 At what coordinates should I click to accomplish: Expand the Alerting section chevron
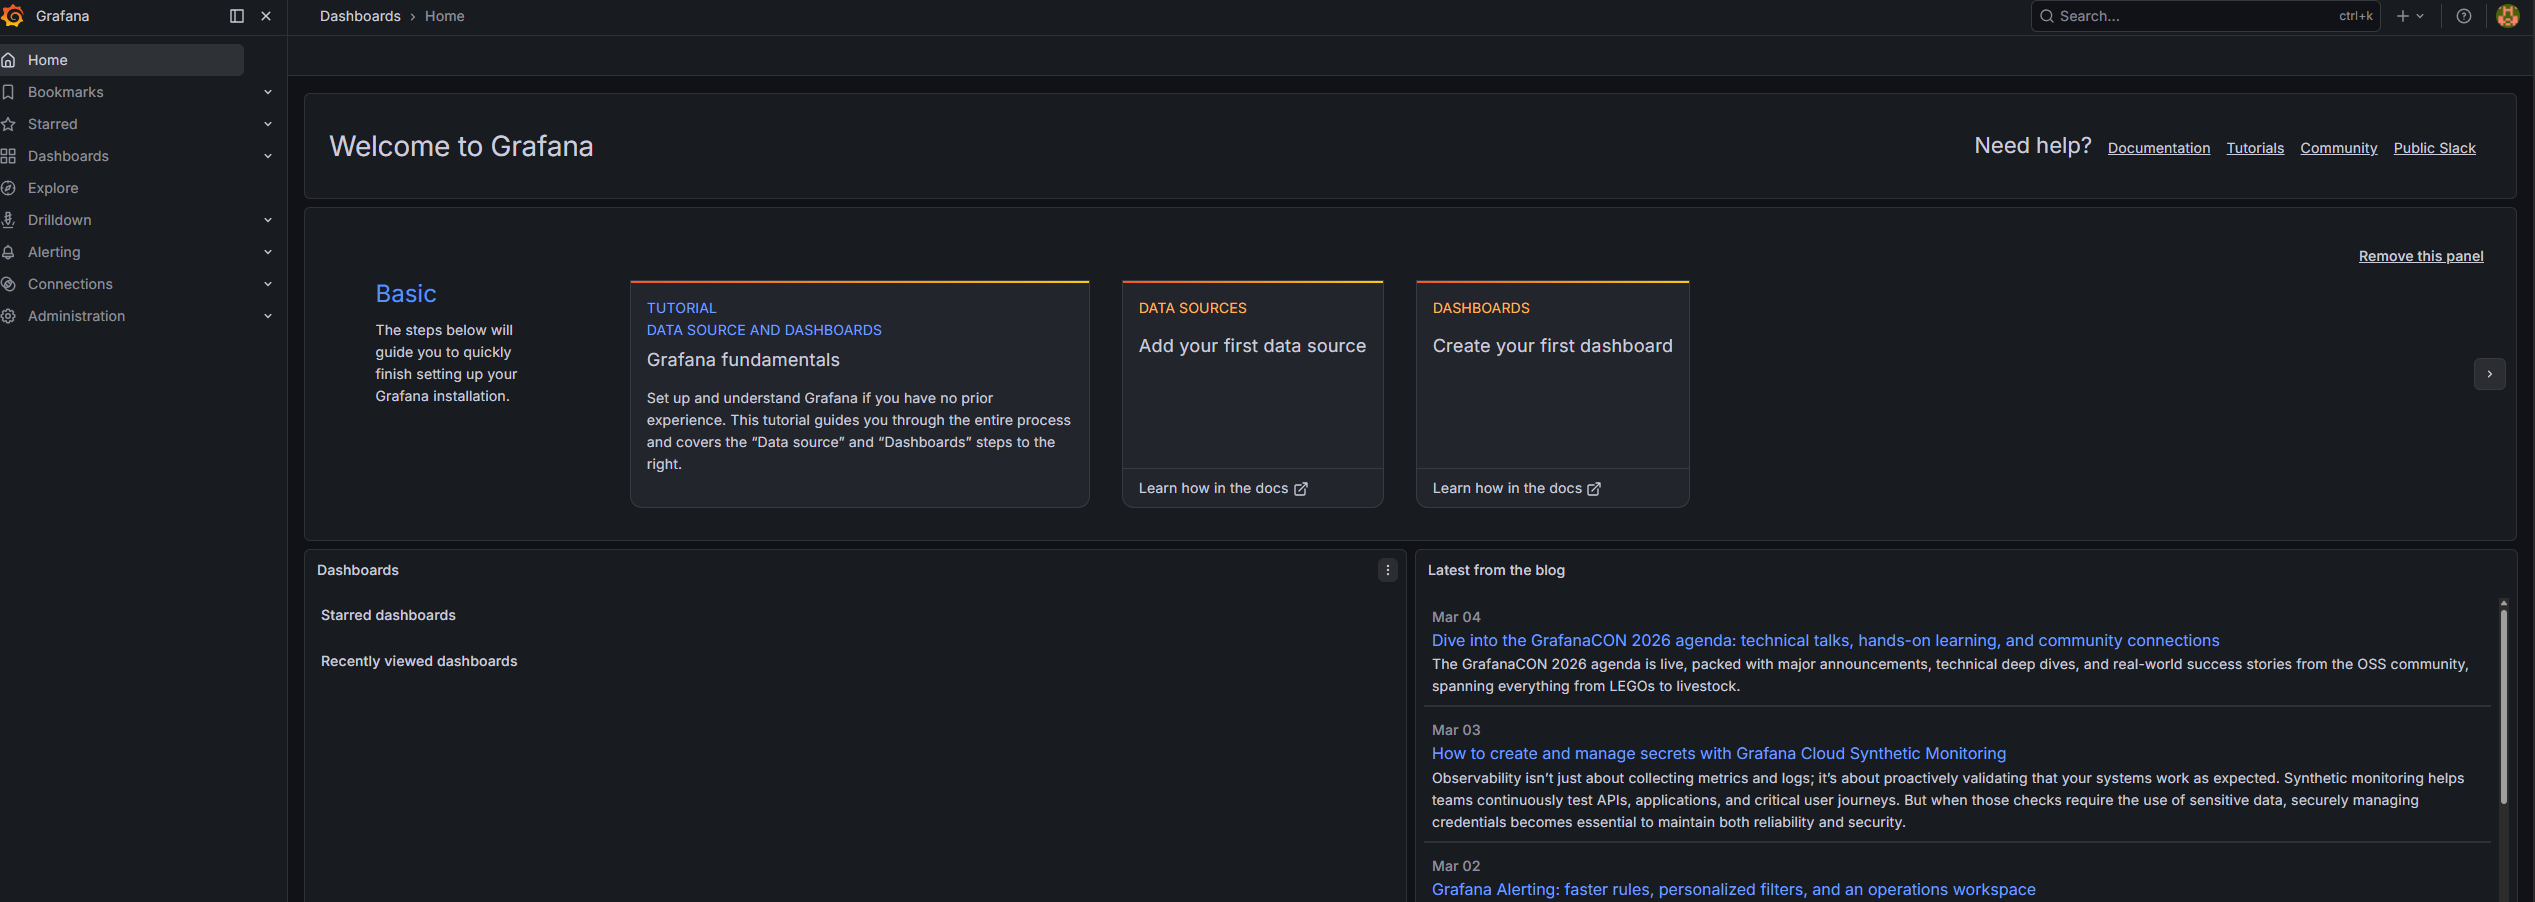pyautogui.click(x=268, y=252)
